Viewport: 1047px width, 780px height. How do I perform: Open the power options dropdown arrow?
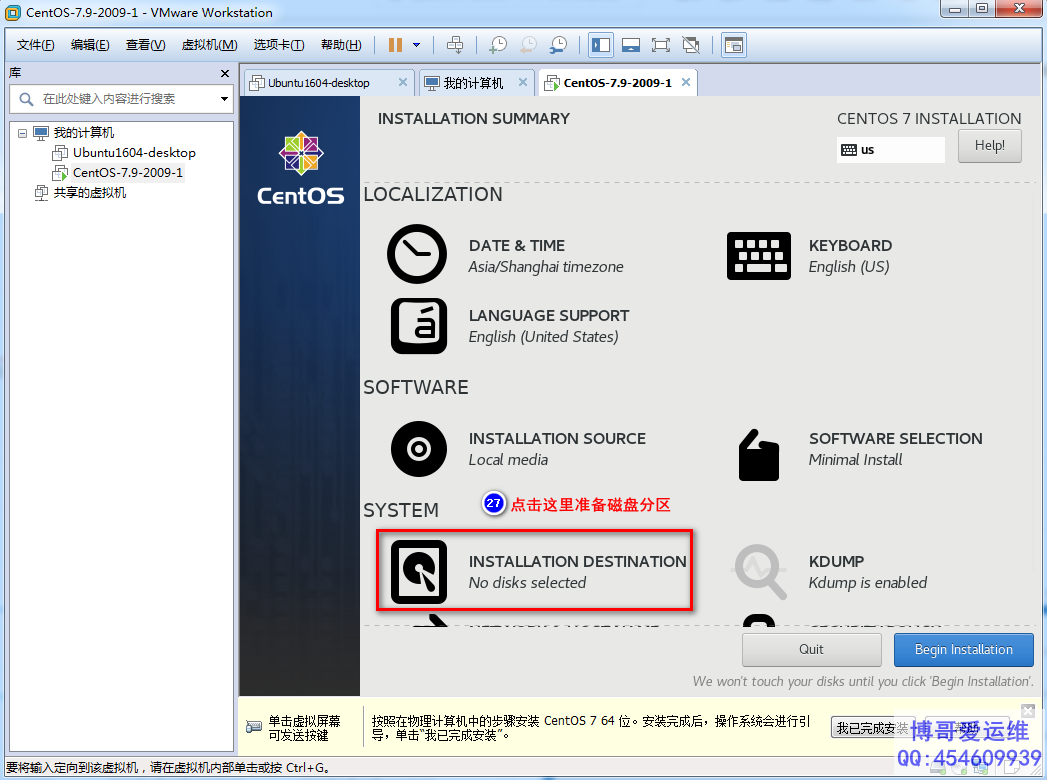(417, 45)
